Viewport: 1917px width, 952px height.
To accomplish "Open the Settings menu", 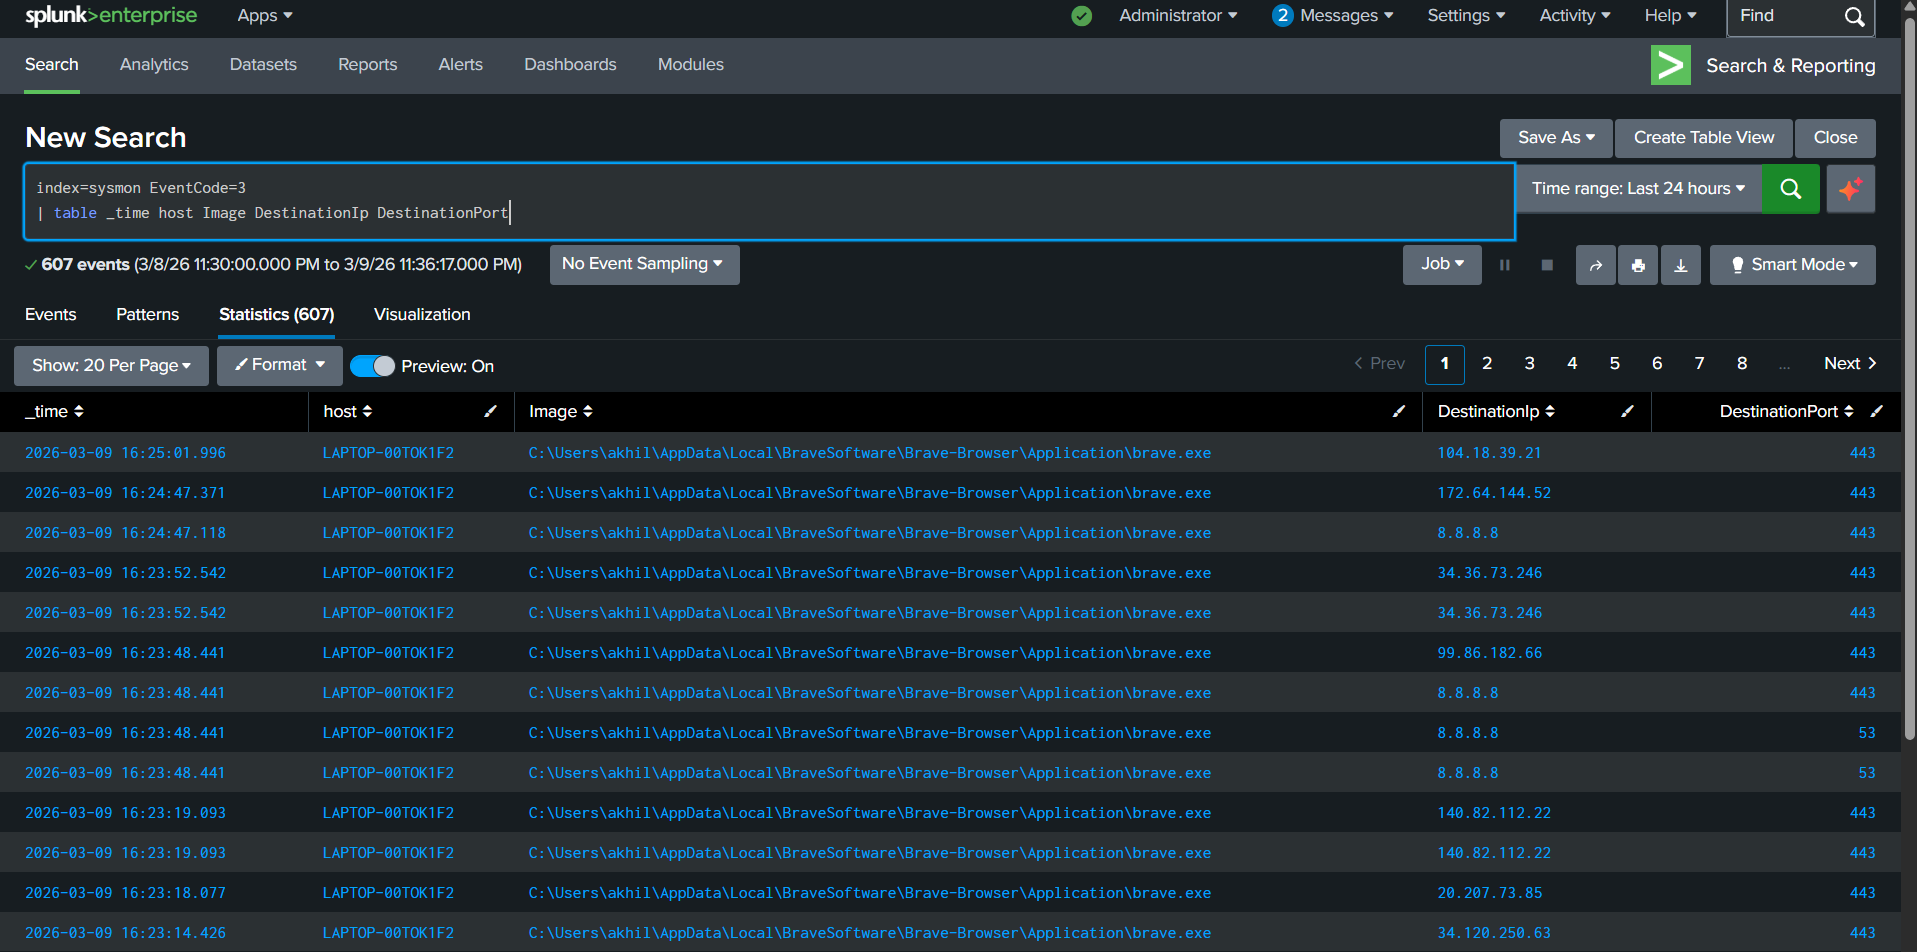I will click(x=1464, y=15).
